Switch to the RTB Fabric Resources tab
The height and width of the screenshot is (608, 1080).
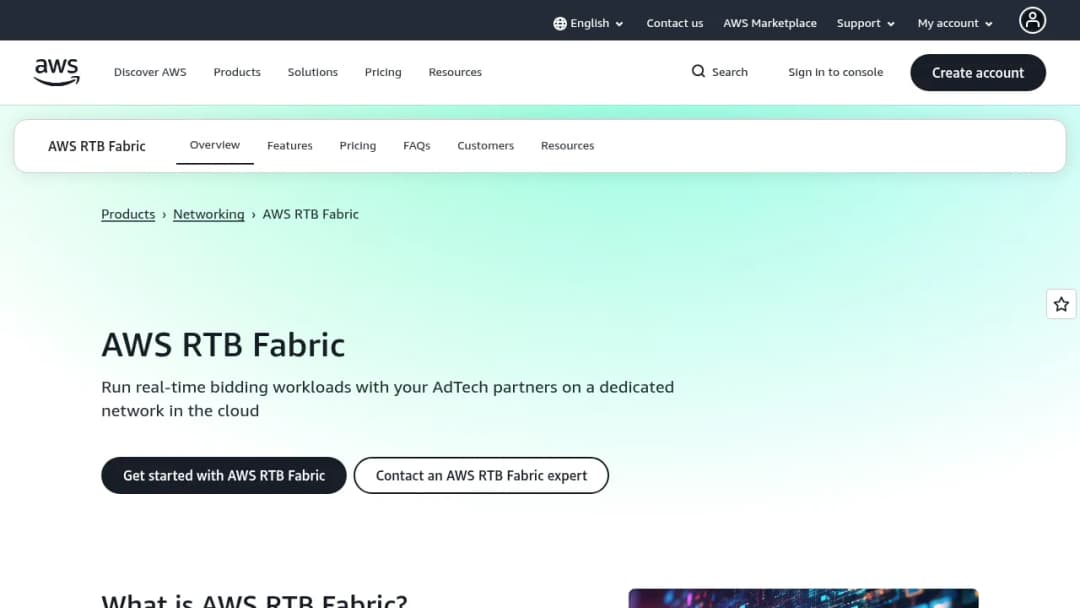pos(568,146)
